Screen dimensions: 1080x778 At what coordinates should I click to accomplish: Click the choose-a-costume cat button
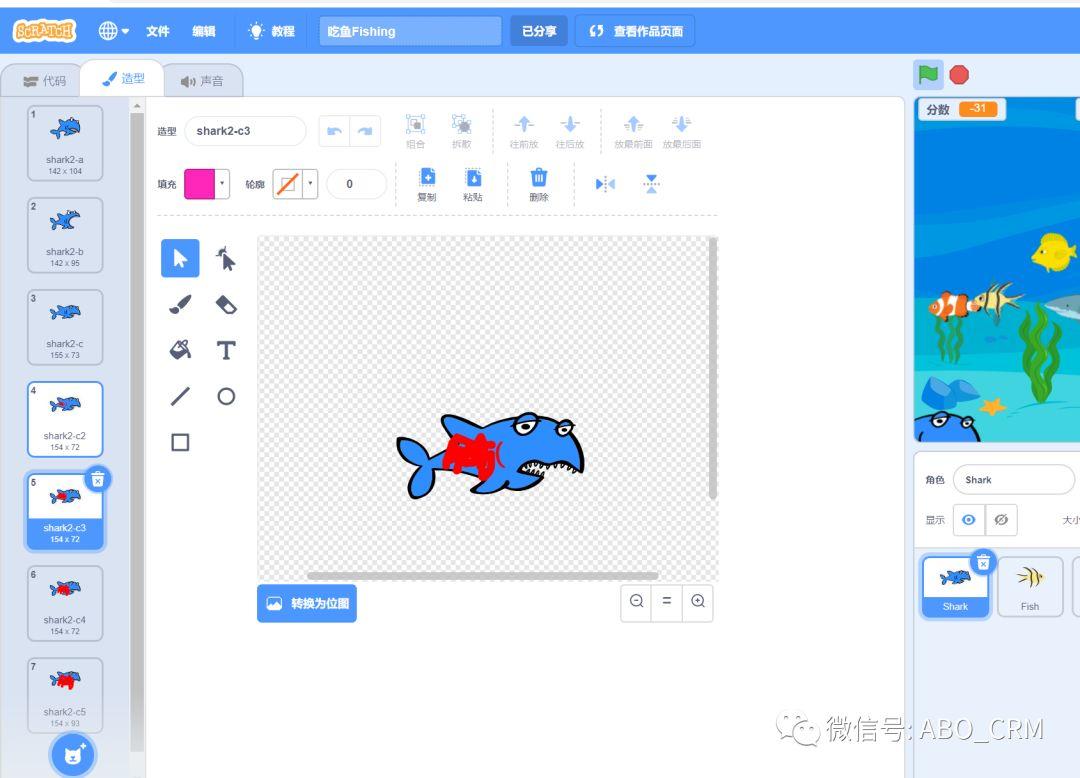[73, 755]
